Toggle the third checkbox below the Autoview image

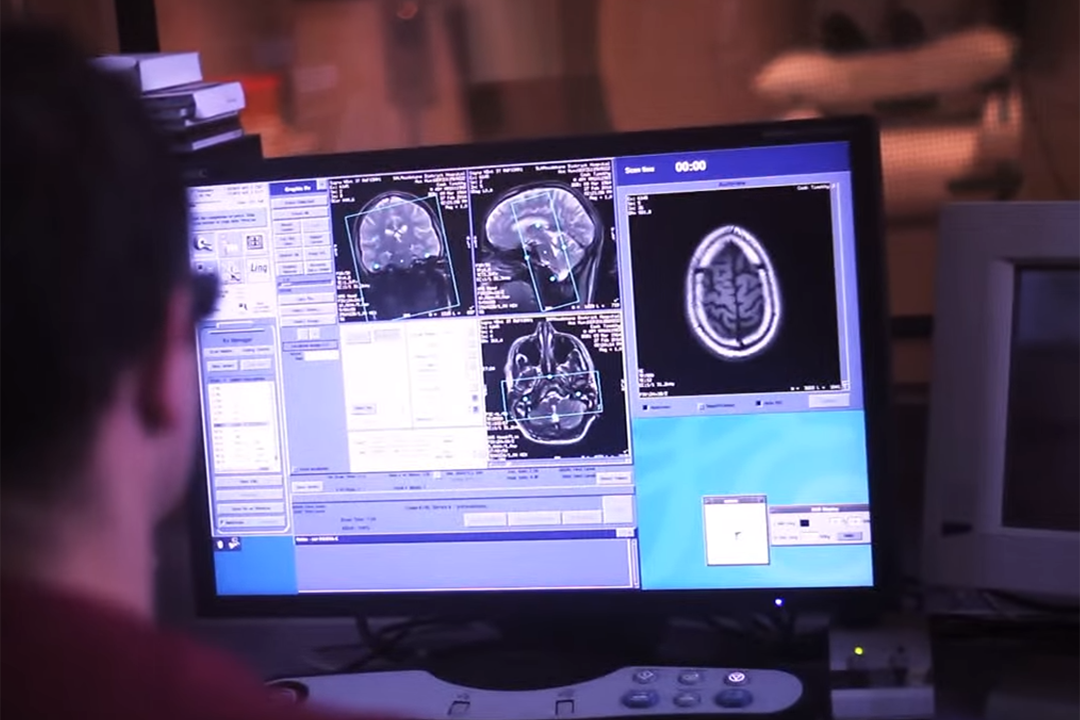click(x=758, y=404)
